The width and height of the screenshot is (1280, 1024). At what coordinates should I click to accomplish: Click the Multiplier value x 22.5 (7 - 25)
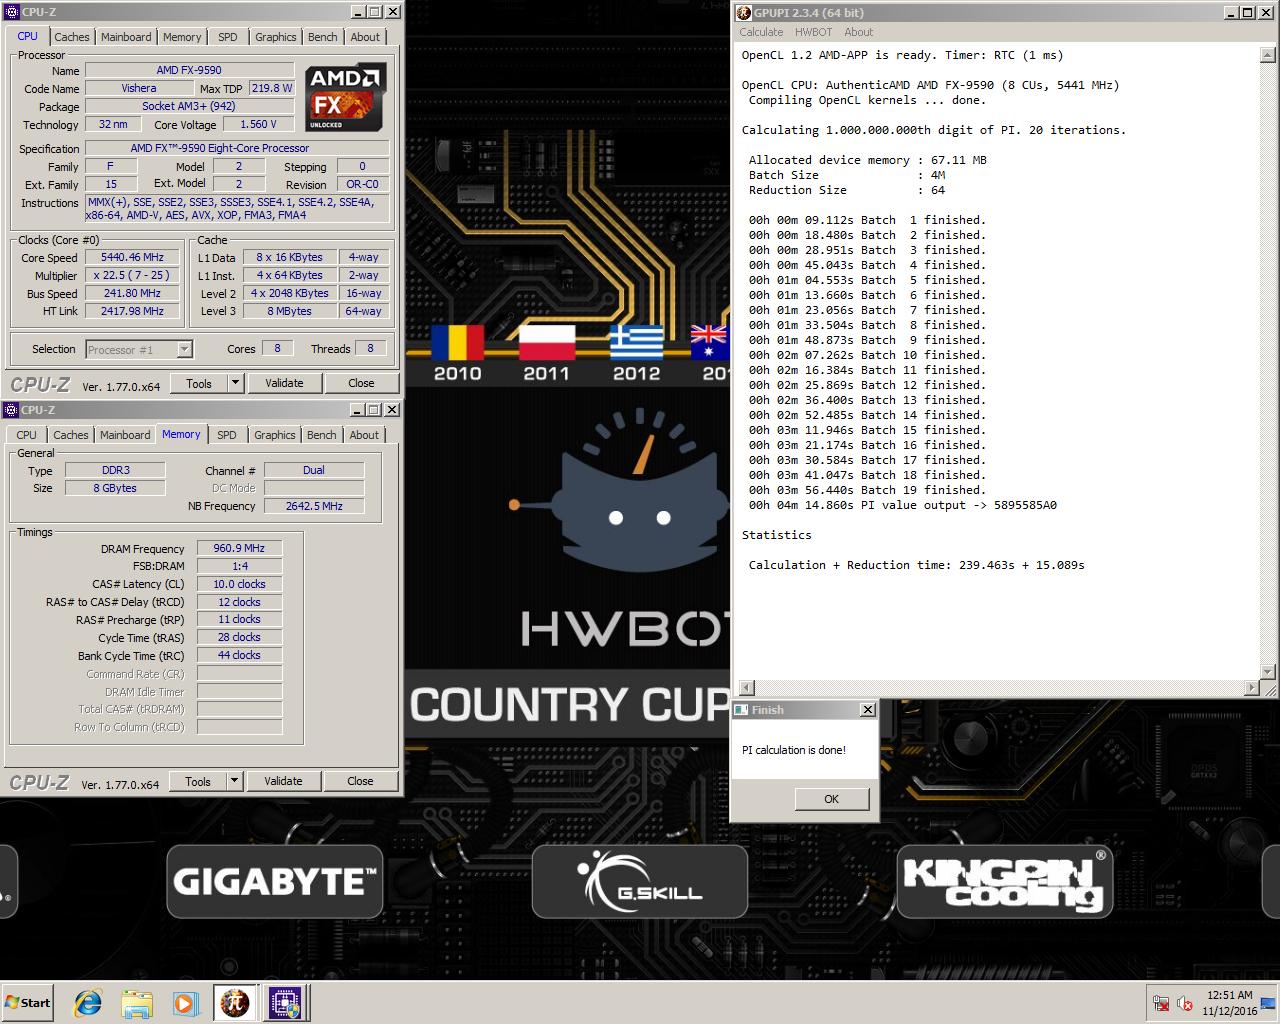click(132, 276)
